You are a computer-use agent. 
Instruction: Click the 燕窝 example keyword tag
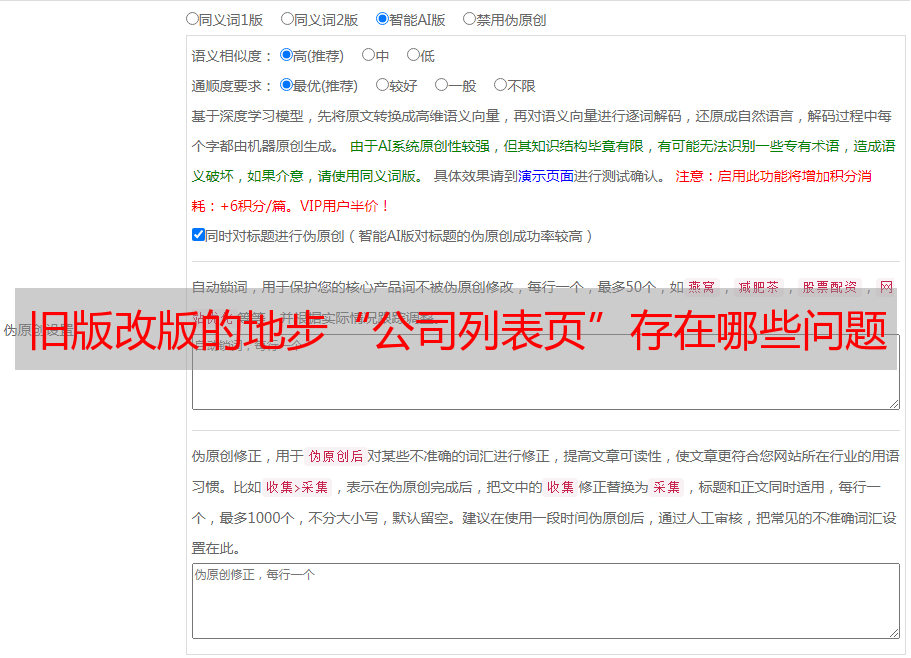701,287
